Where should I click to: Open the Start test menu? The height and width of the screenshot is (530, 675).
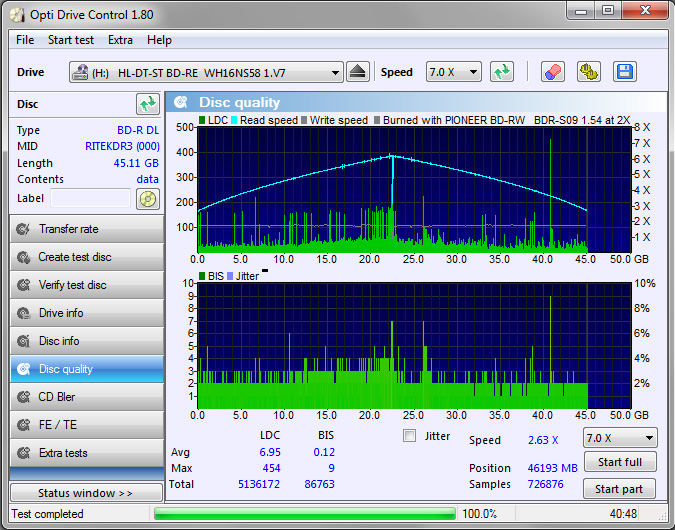click(x=71, y=40)
